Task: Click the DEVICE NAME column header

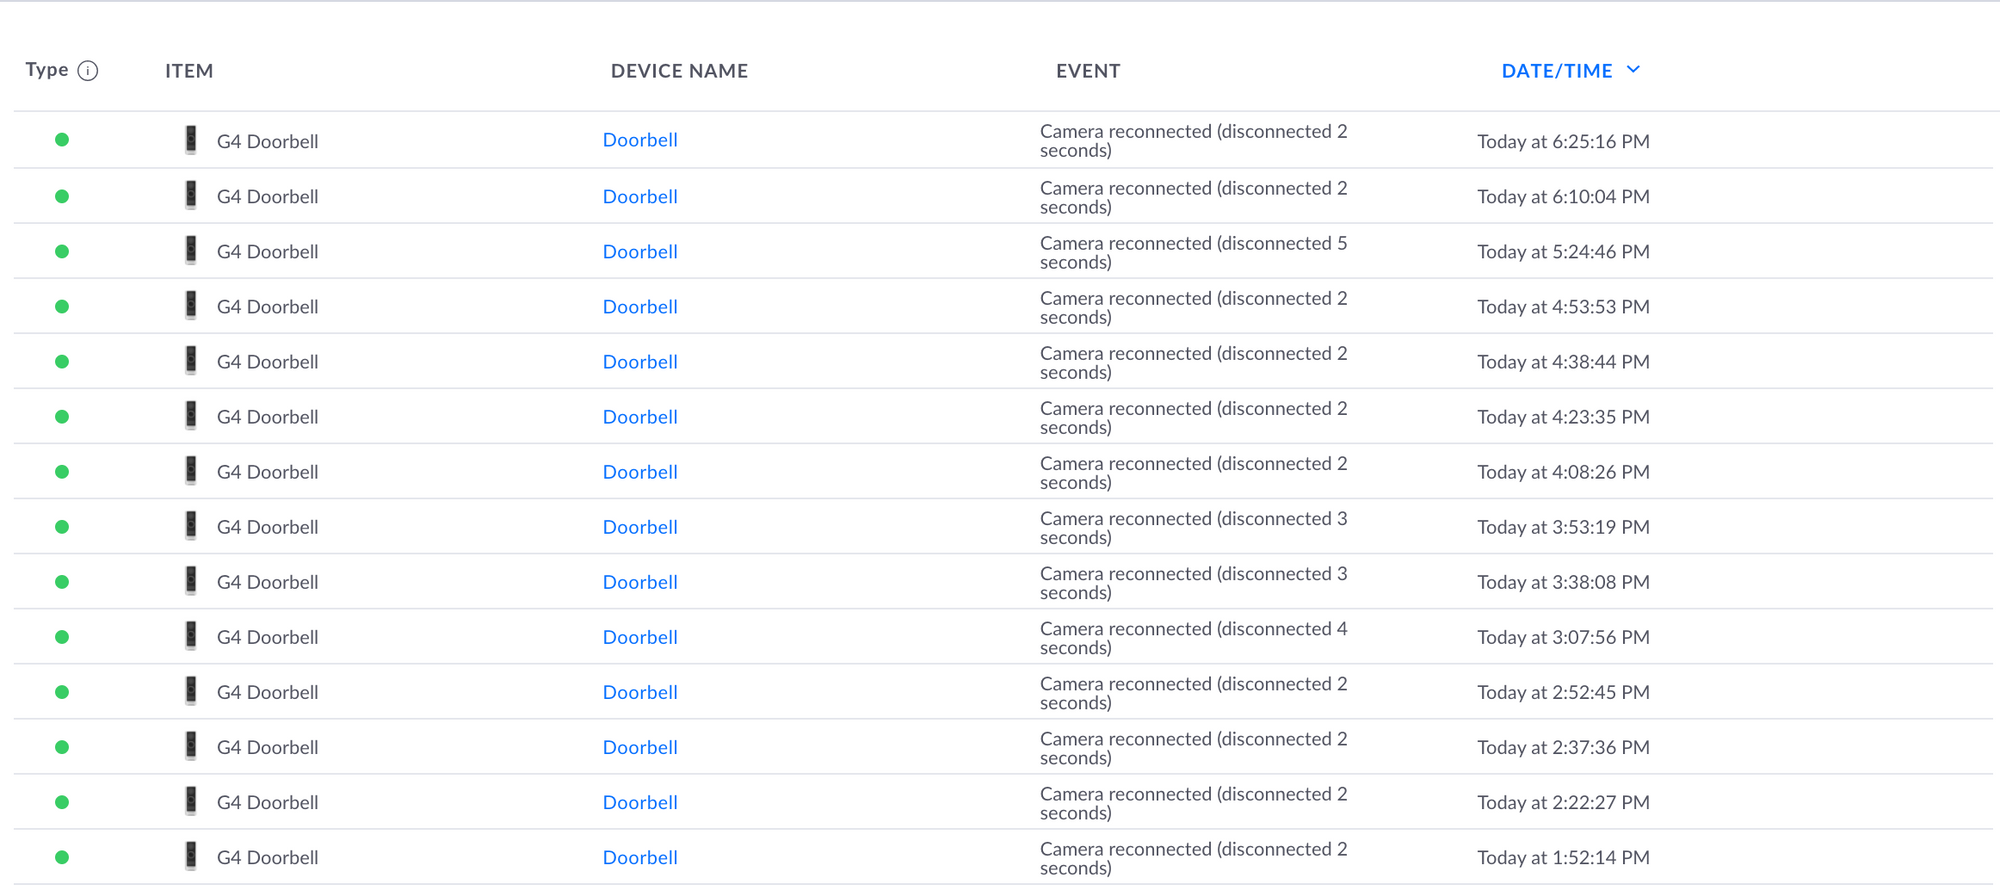Action: (679, 71)
